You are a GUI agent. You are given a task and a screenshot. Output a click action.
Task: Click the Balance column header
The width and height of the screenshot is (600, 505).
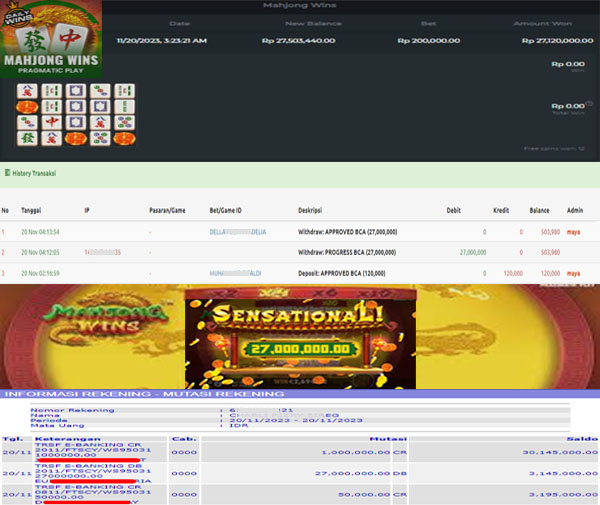point(540,210)
